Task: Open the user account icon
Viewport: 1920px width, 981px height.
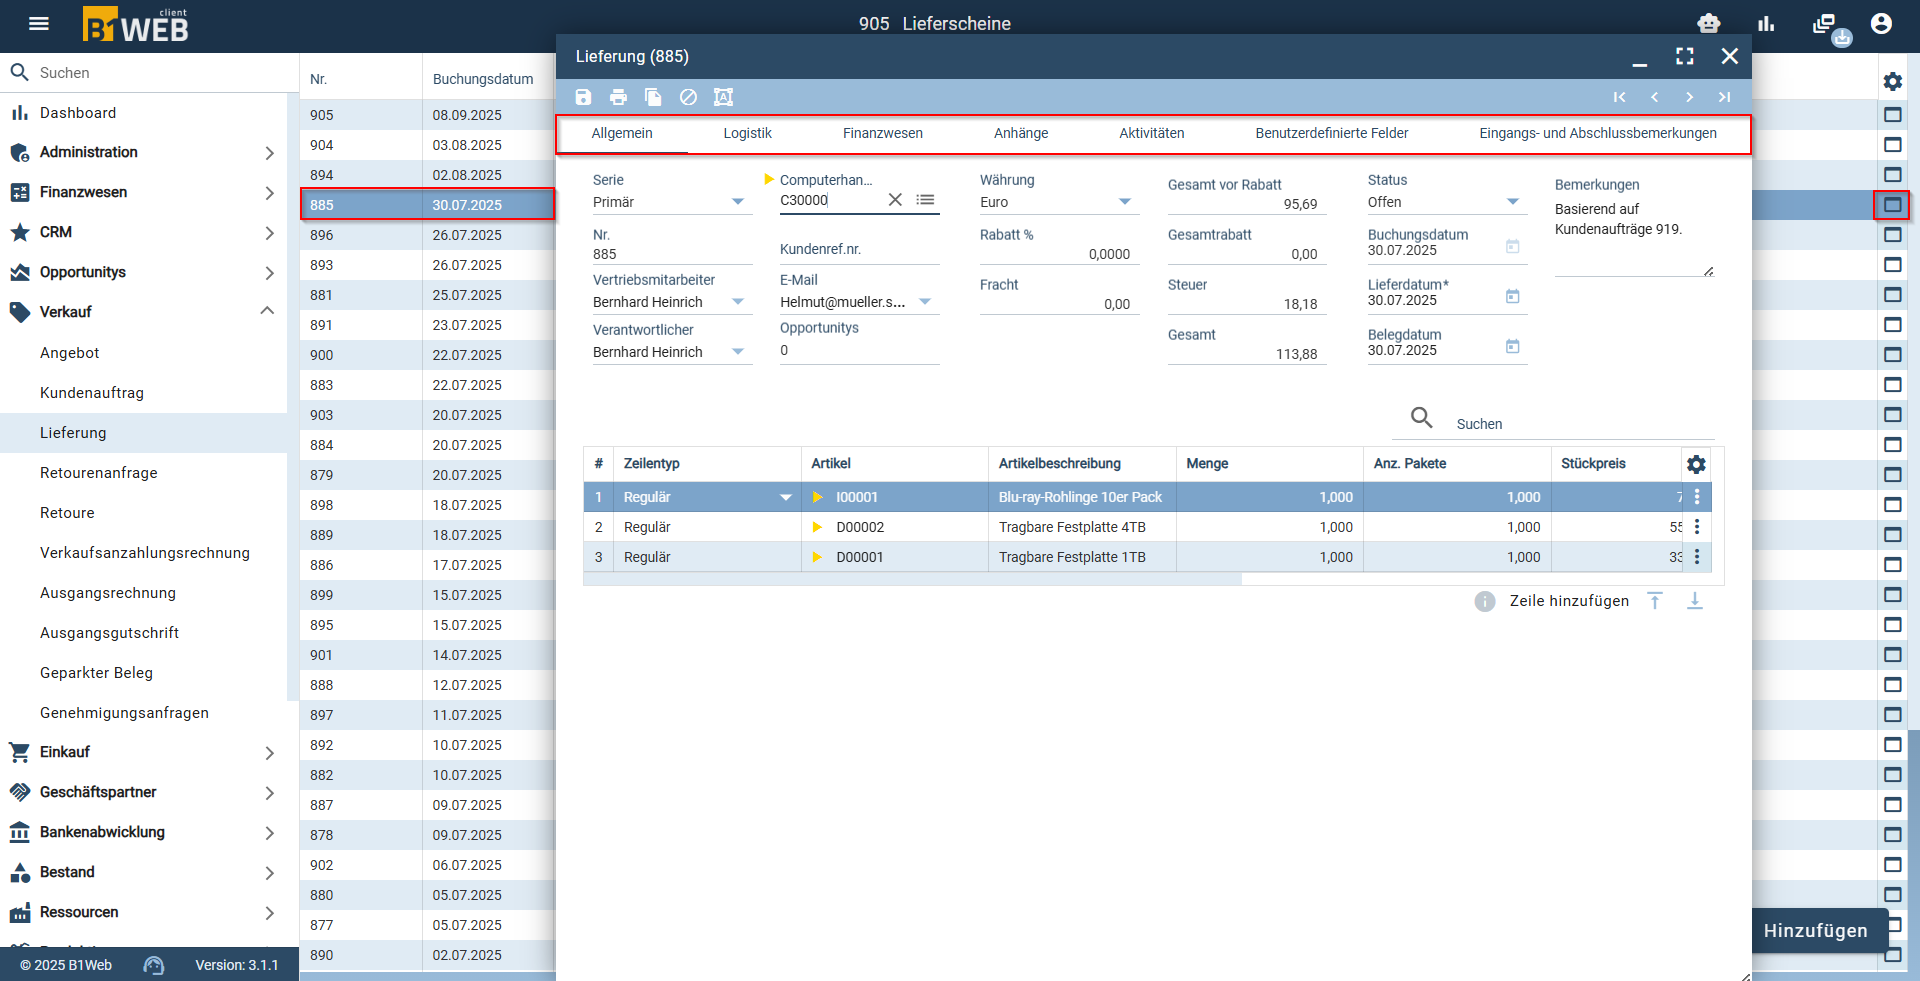Action: (x=1881, y=24)
